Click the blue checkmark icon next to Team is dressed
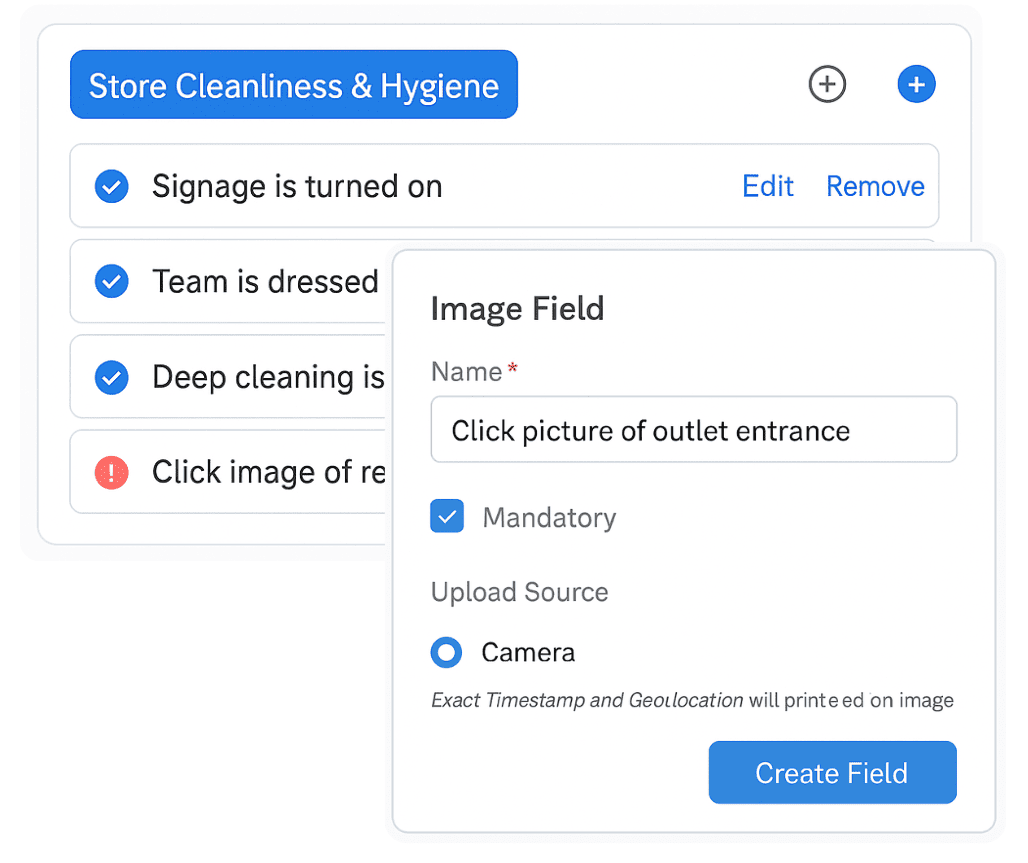Image resolution: width=1028 pixels, height=863 pixels. coord(111,282)
